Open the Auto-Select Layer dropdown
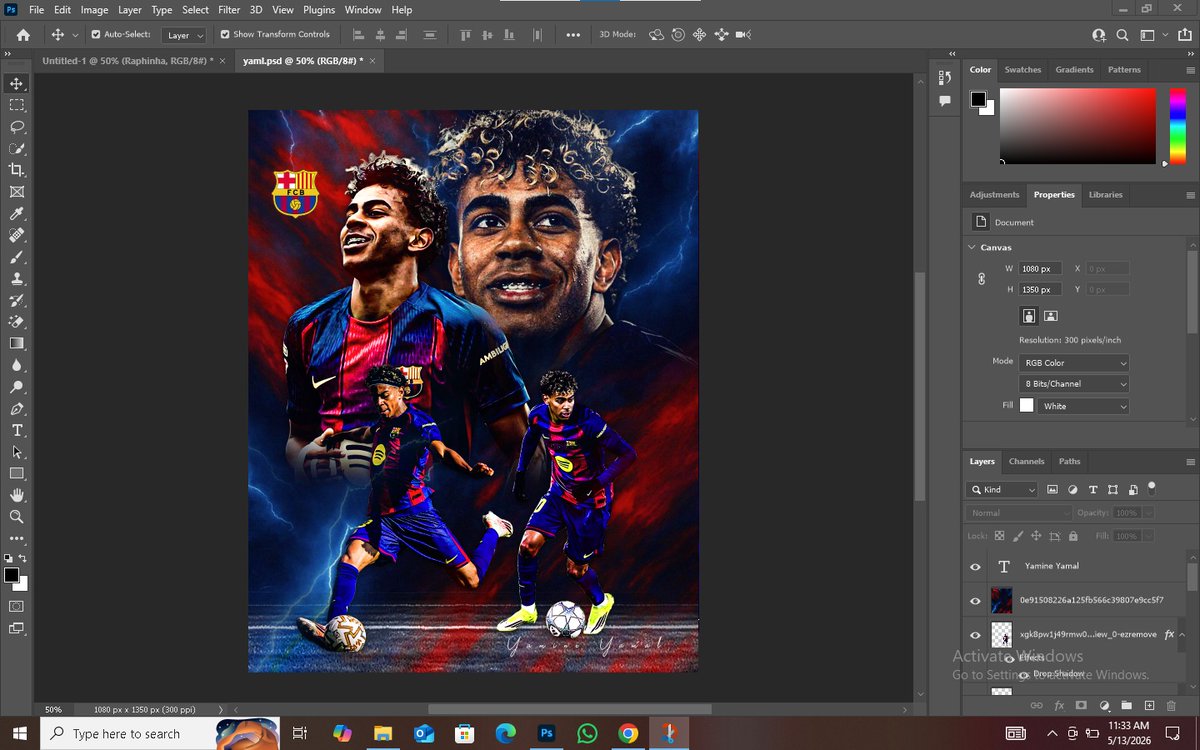Image resolution: width=1200 pixels, height=750 pixels. 185,35
